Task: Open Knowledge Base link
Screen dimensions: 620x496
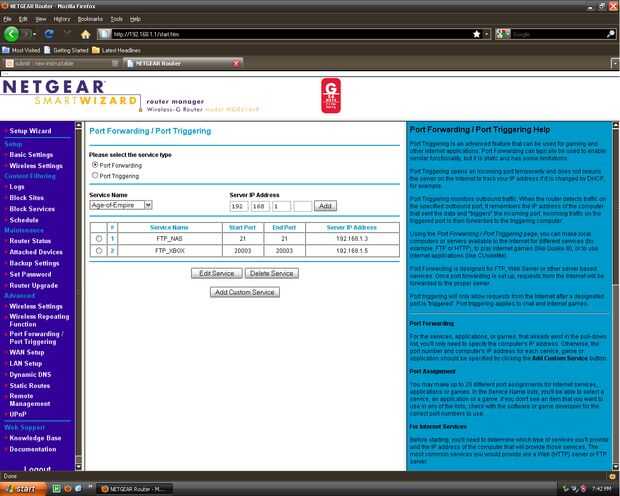Action: coord(35,438)
